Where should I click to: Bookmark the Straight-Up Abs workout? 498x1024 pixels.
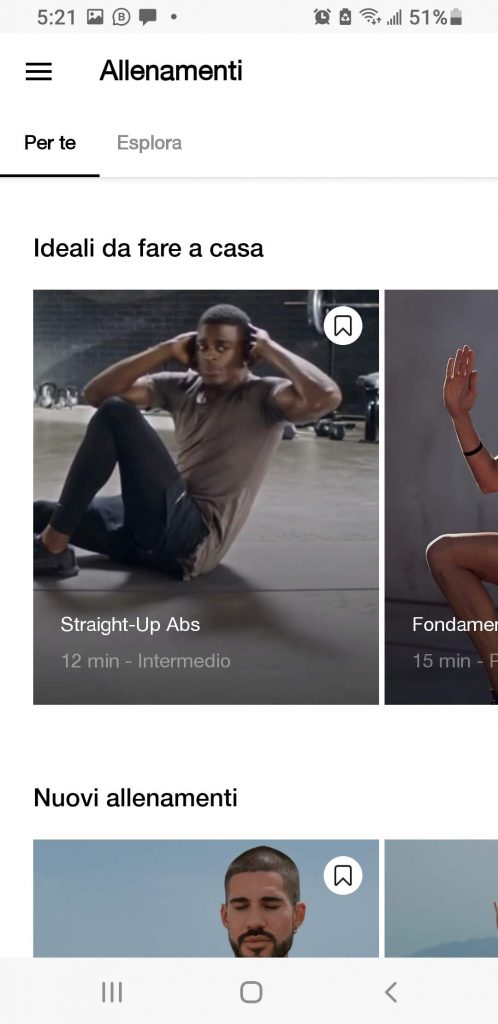click(x=343, y=325)
